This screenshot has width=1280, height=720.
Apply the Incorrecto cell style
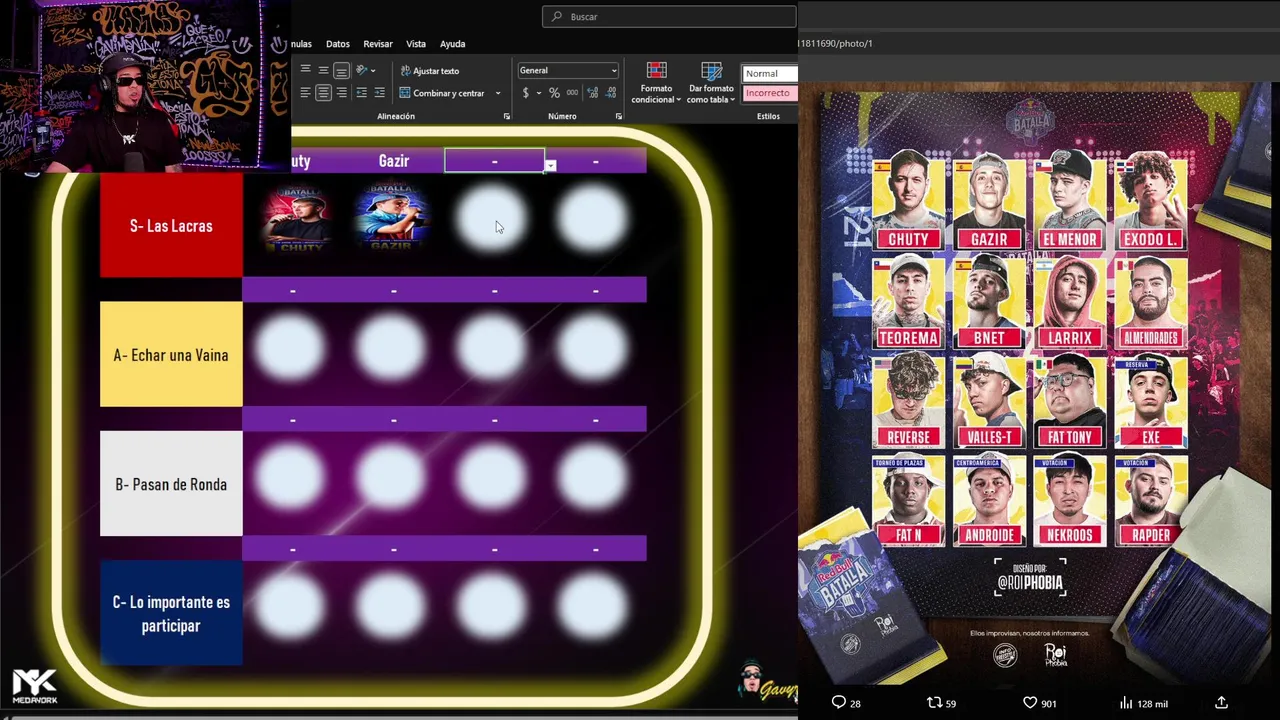pos(769,93)
